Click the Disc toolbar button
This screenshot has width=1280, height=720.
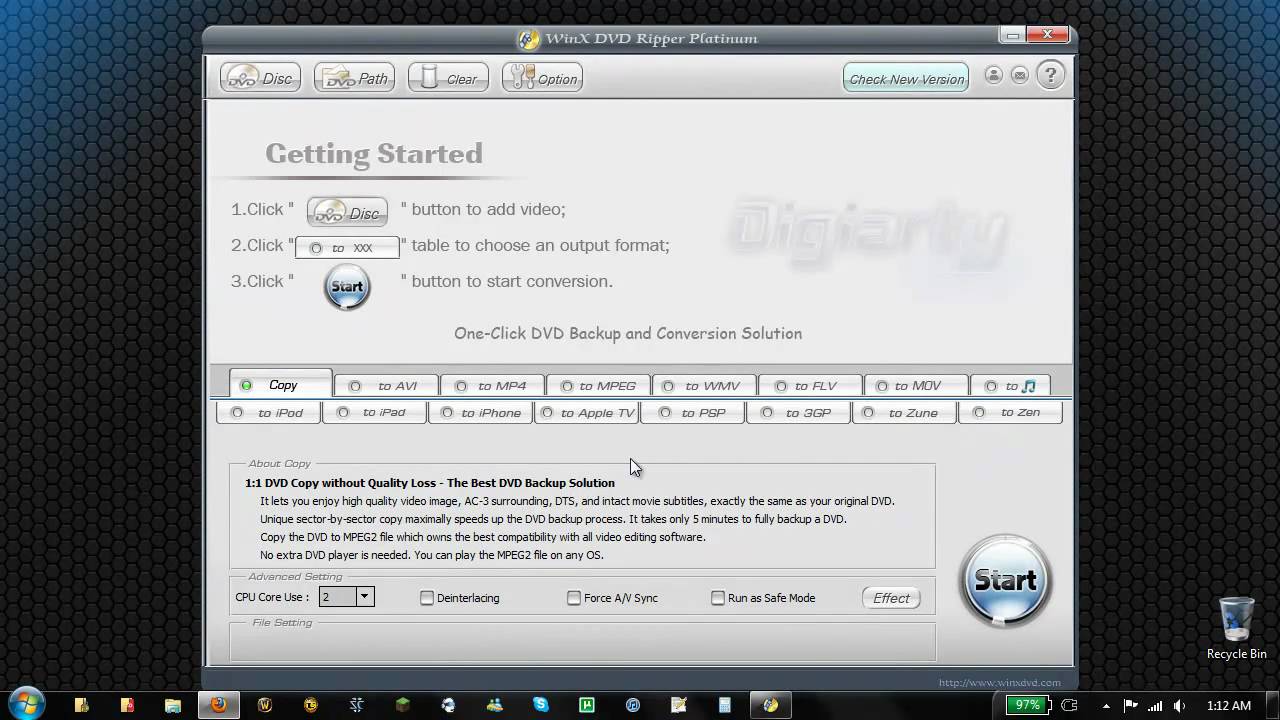pos(260,78)
